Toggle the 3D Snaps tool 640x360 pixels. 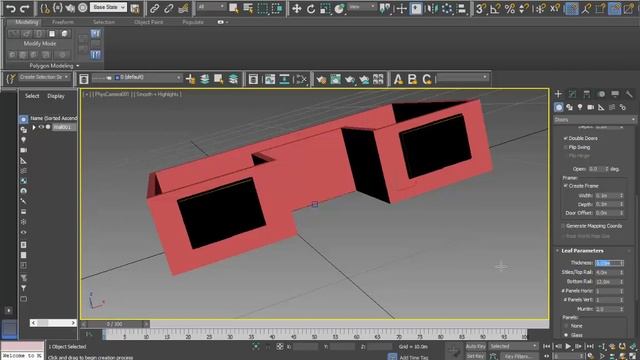coord(481,9)
